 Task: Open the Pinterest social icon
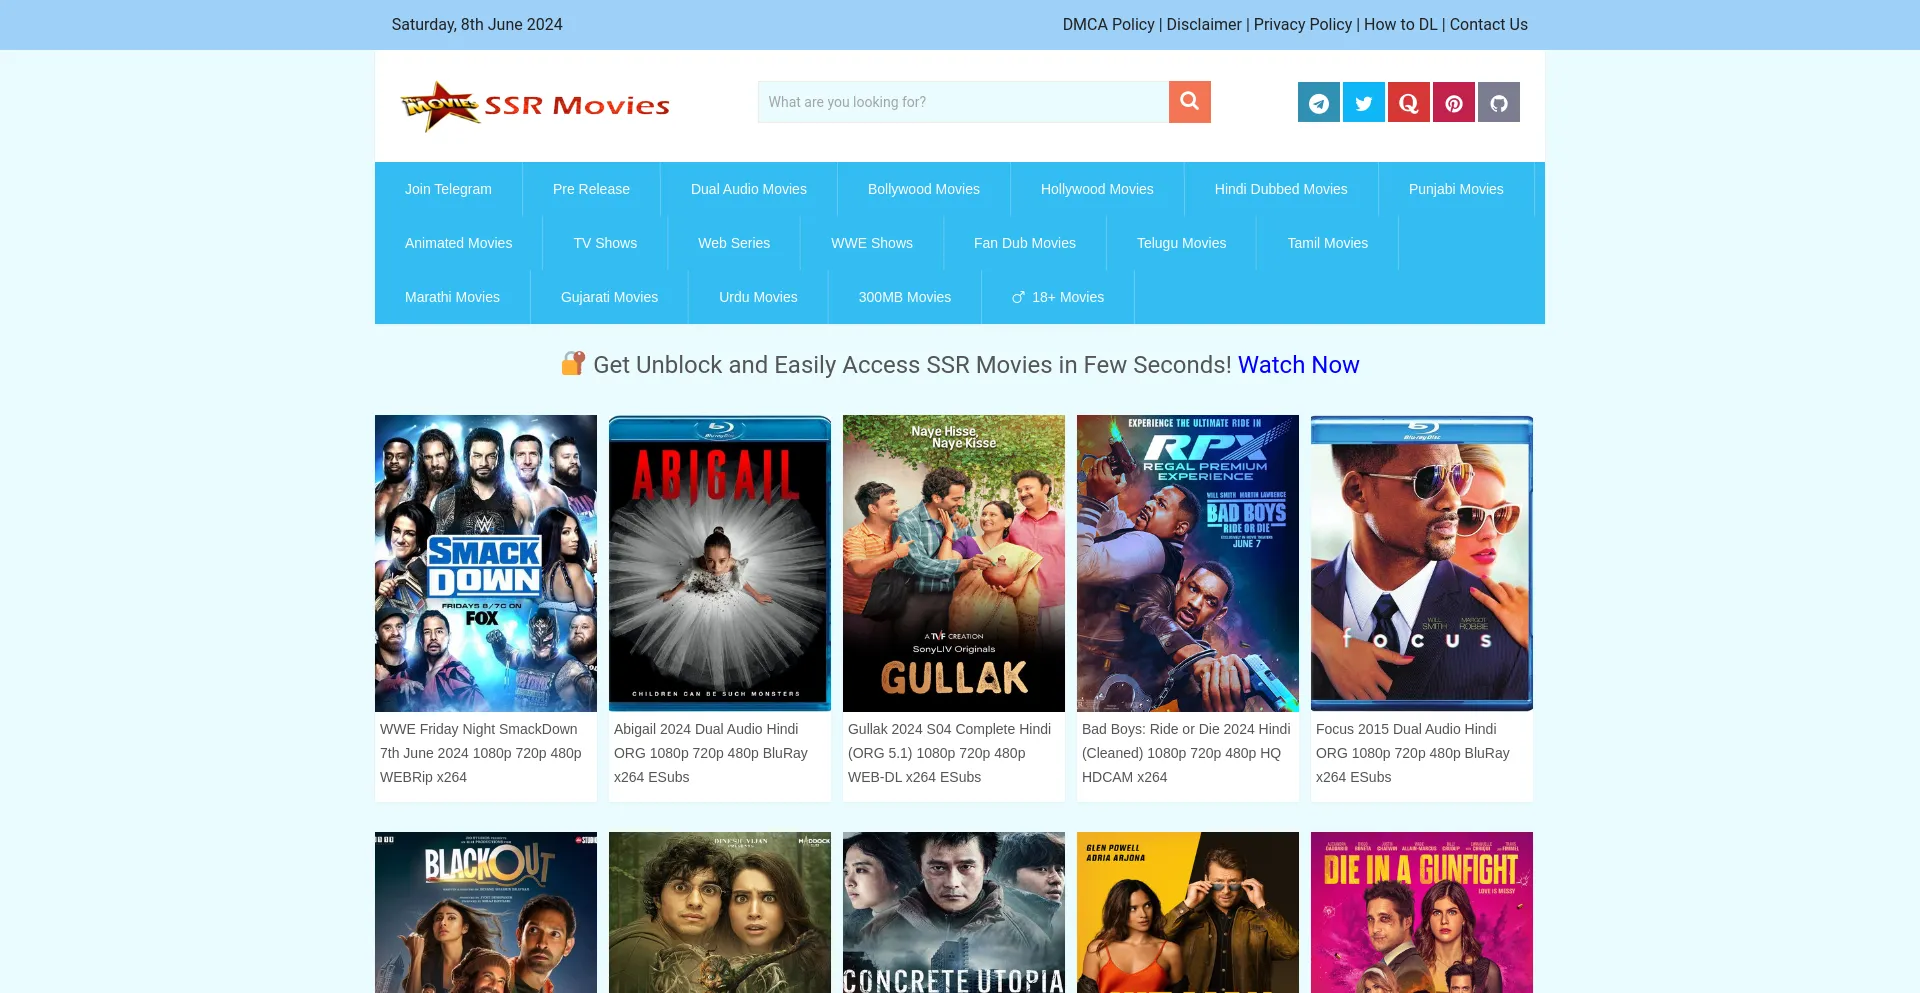1454,102
